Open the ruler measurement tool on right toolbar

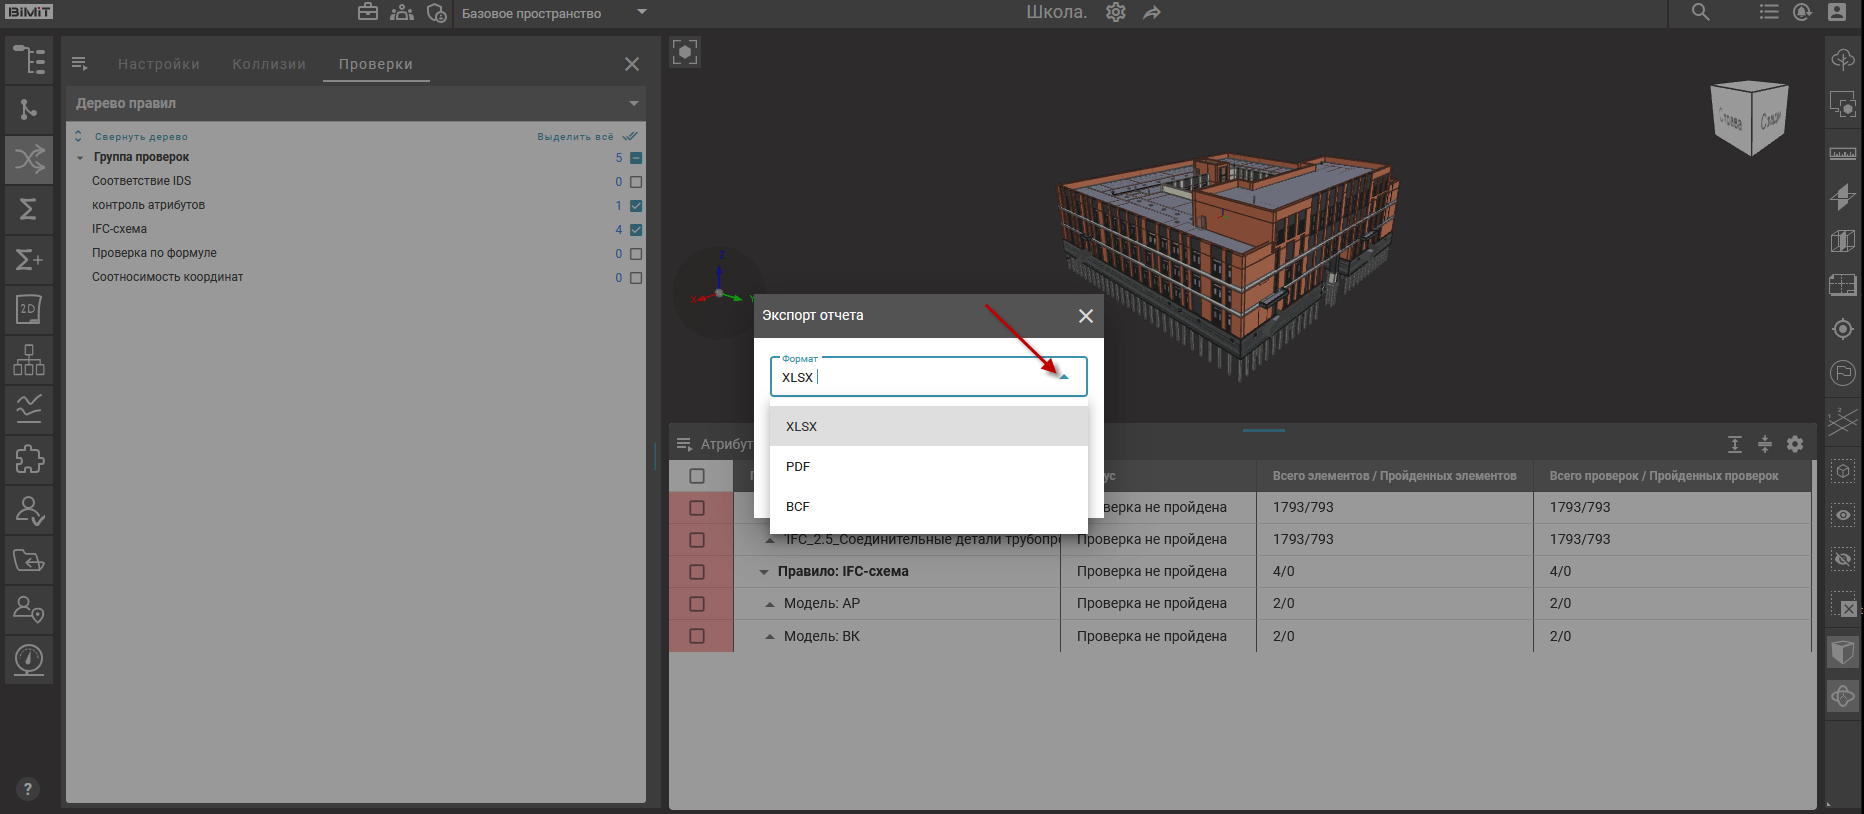coord(1842,154)
